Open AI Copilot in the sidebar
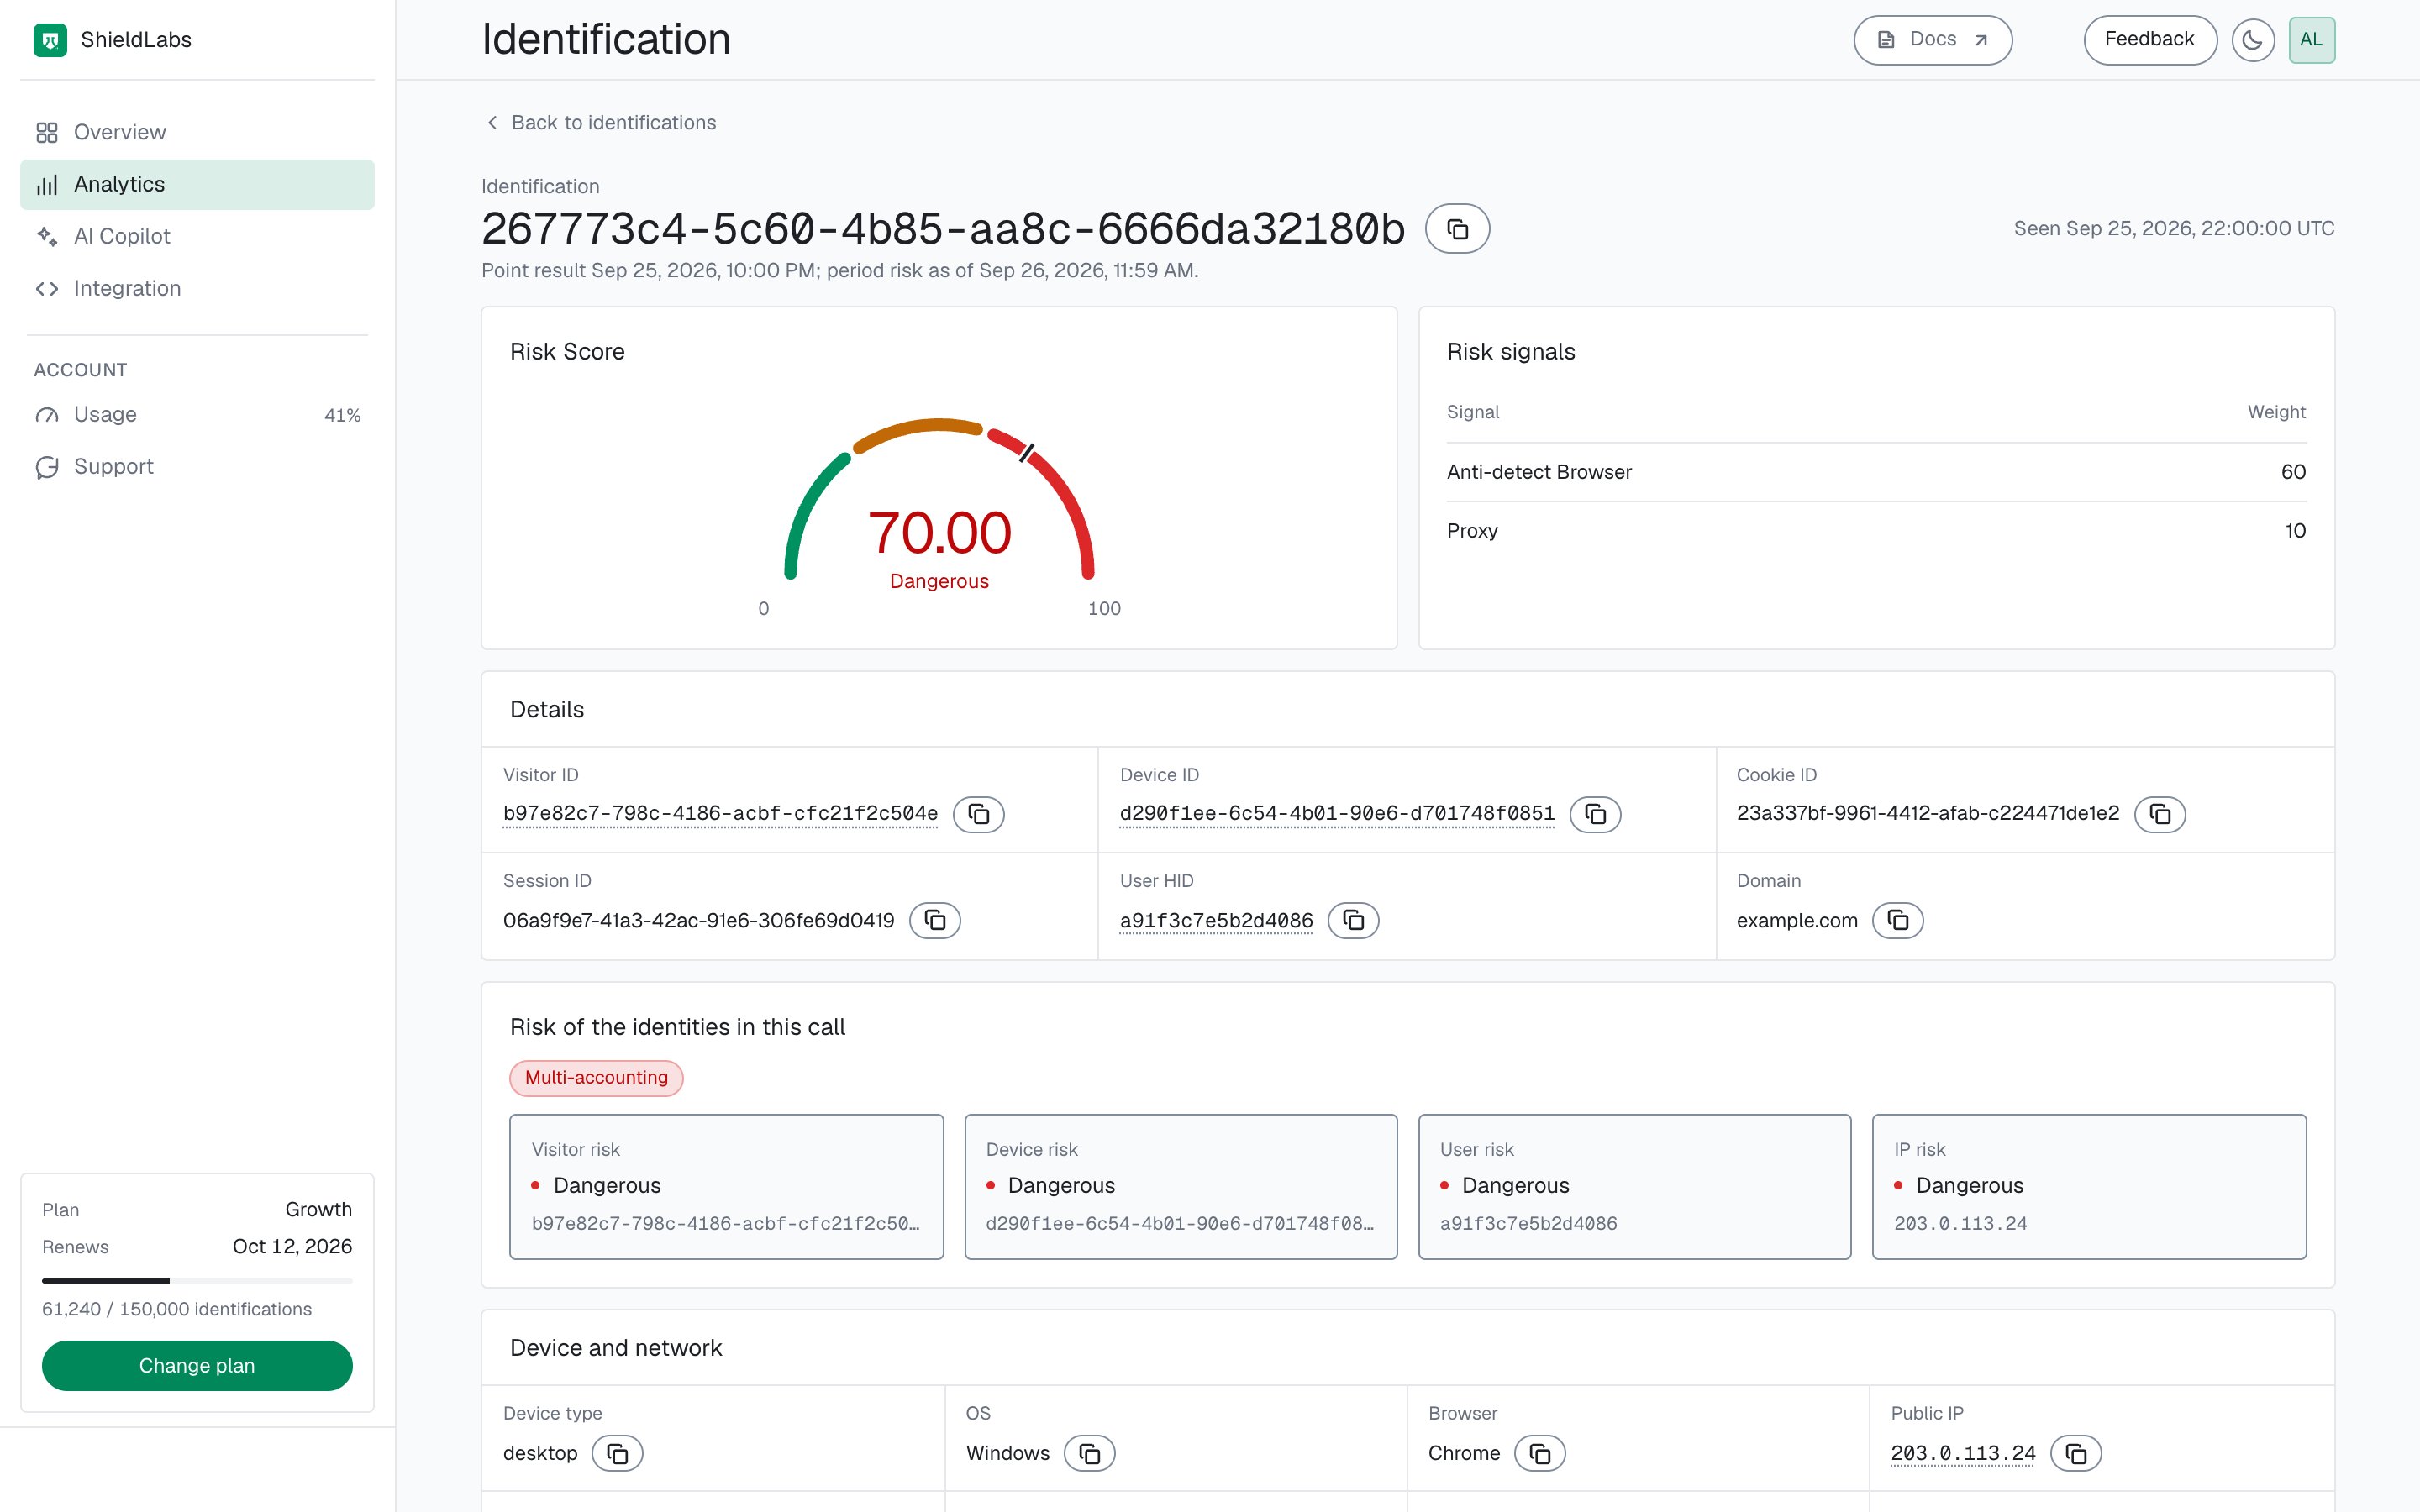Viewport: 2420px width, 1512px height. (197, 236)
